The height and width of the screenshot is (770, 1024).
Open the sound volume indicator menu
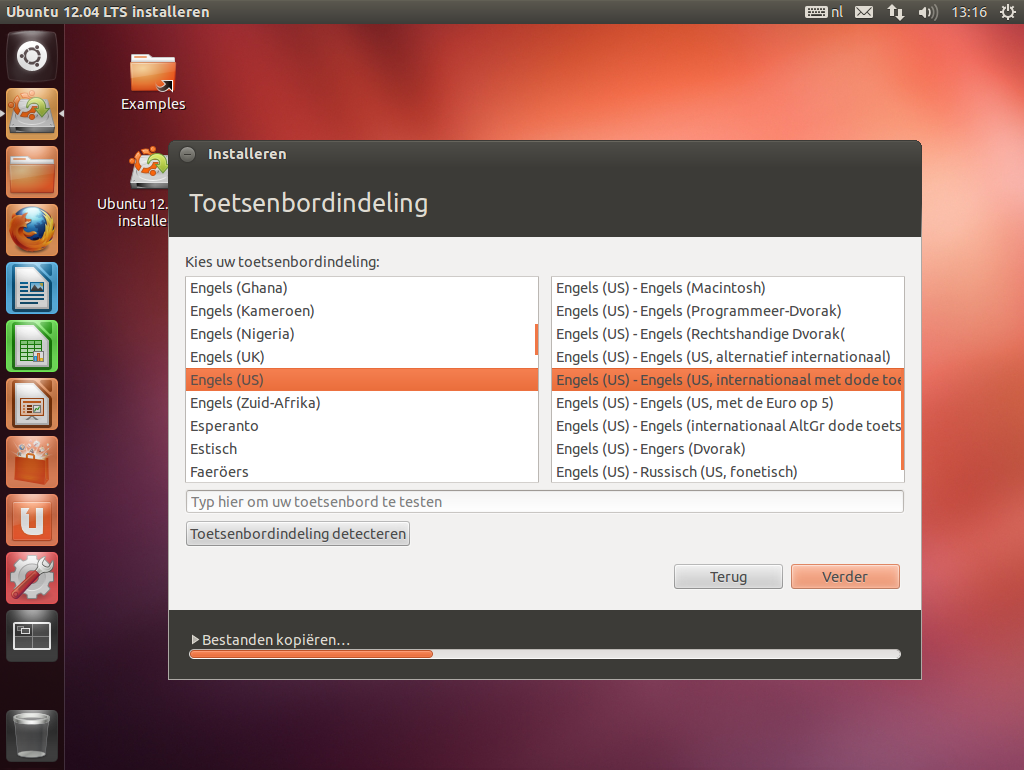pyautogui.click(x=928, y=12)
